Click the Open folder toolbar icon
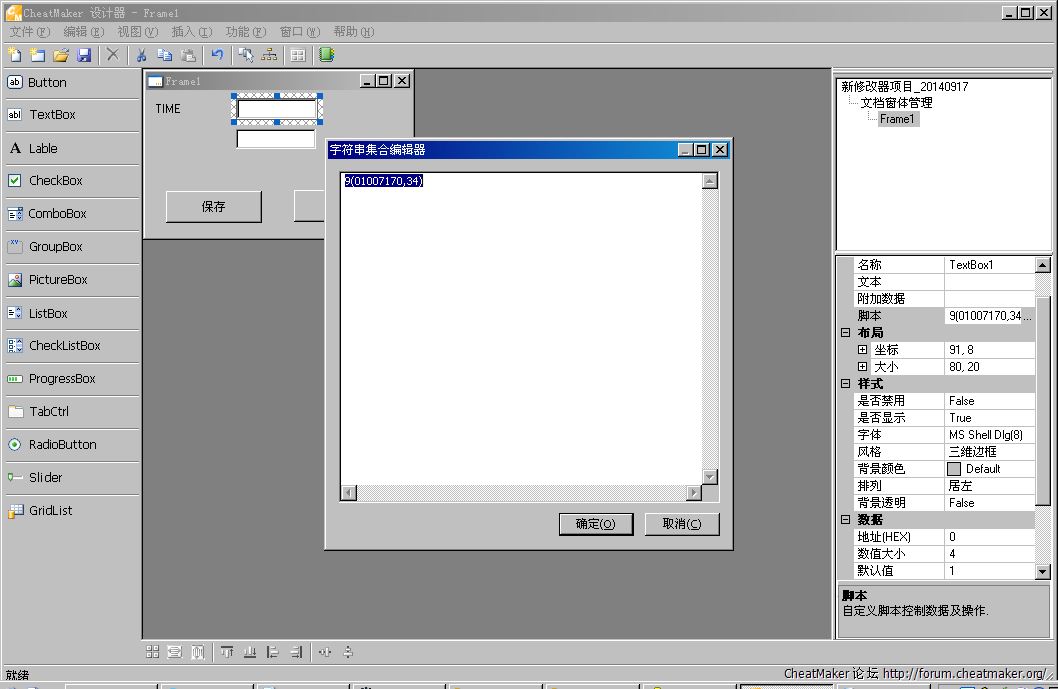The image size is (1058, 689). pyautogui.click(x=61, y=55)
